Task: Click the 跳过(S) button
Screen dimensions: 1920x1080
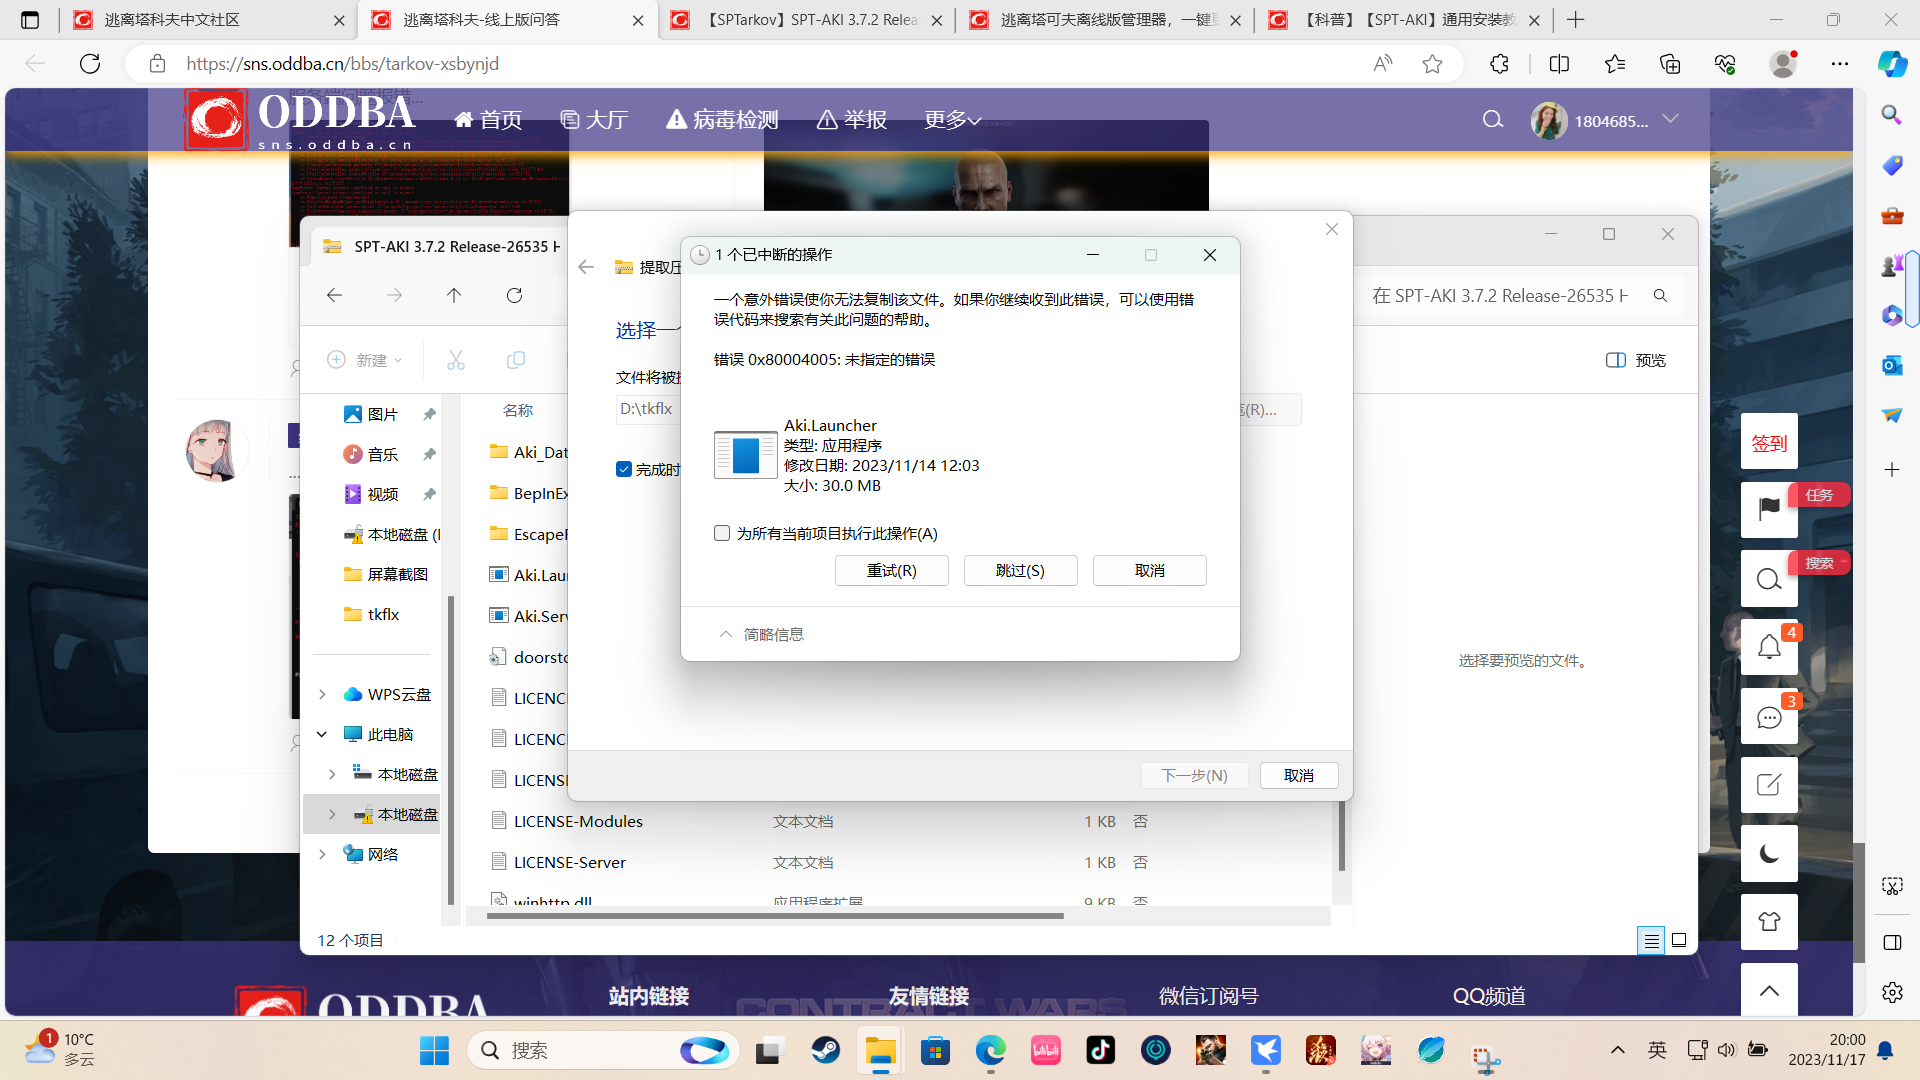Action: click(1020, 570)
